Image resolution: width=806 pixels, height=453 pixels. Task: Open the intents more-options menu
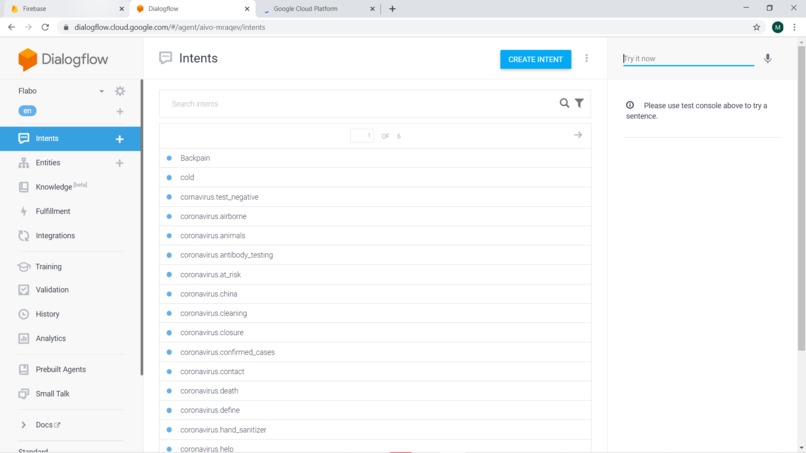587,58
